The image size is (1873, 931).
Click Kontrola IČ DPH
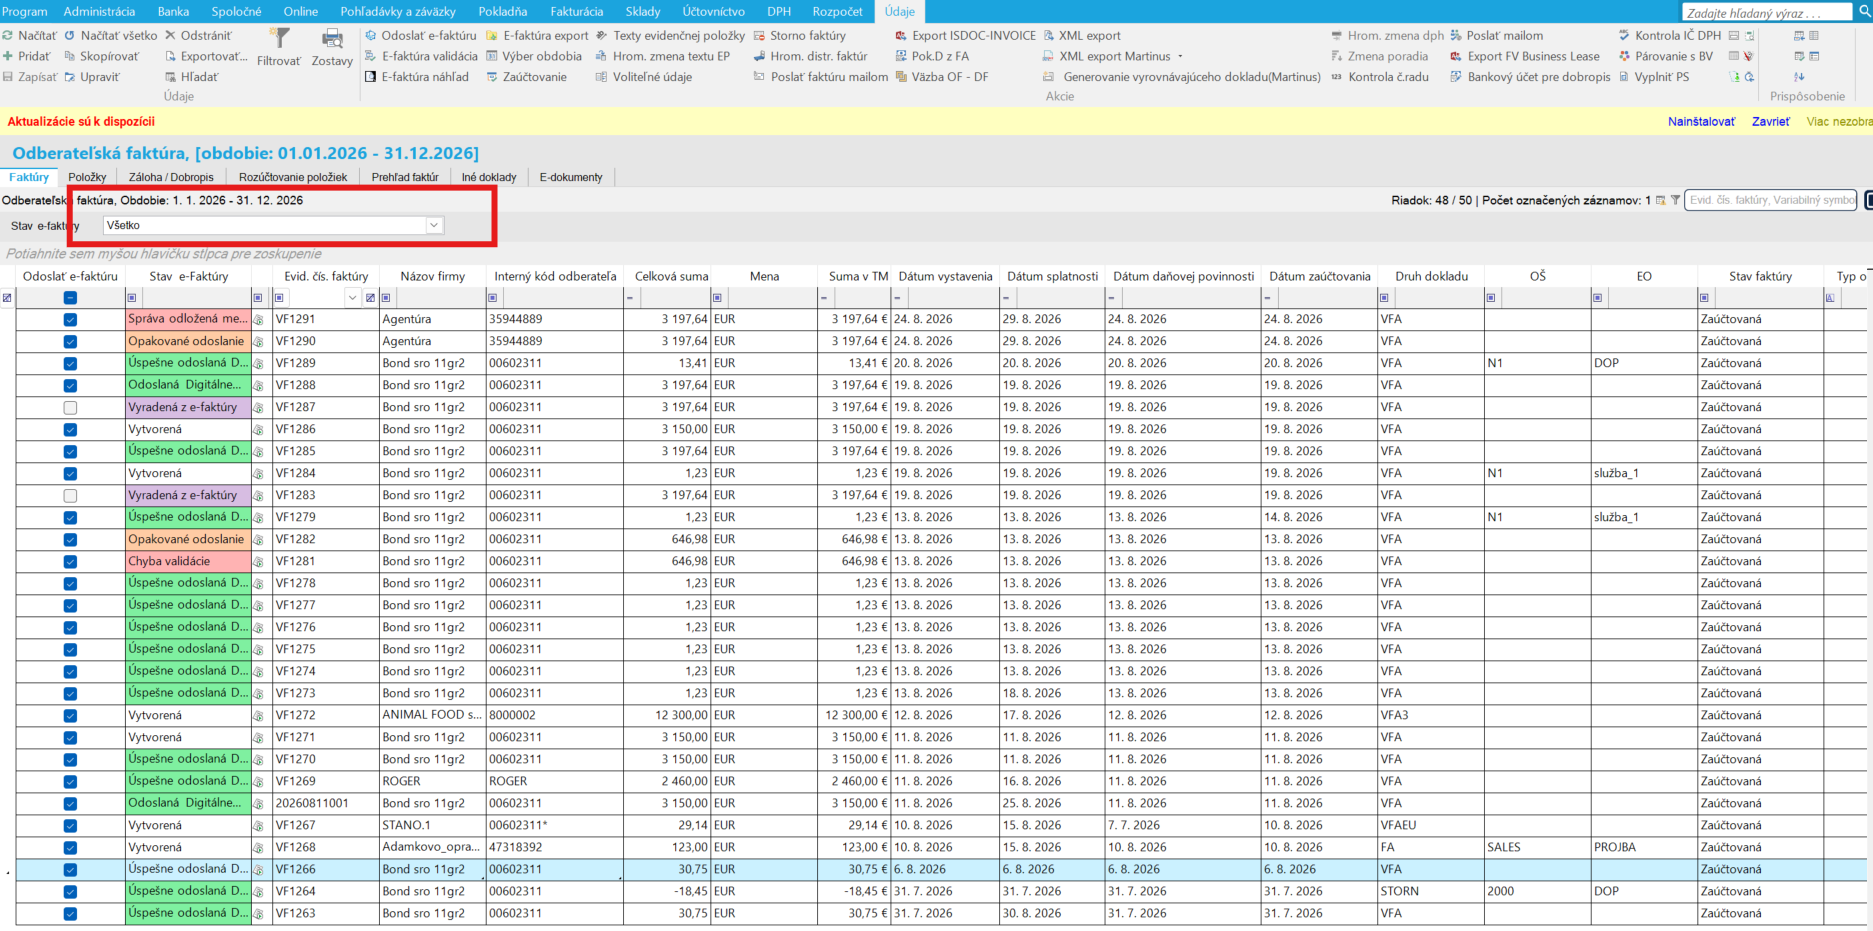tap(1669, 35)
